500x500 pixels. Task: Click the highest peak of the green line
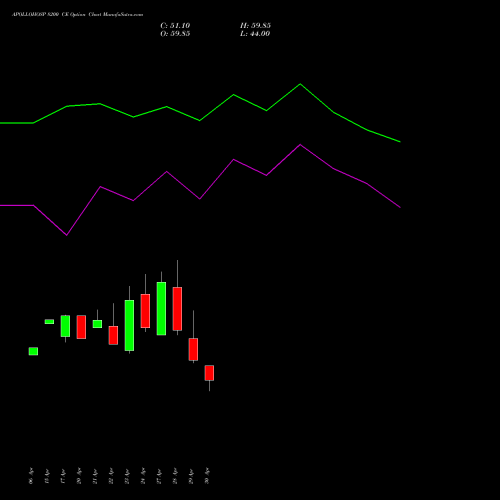[x=300, y=84]
